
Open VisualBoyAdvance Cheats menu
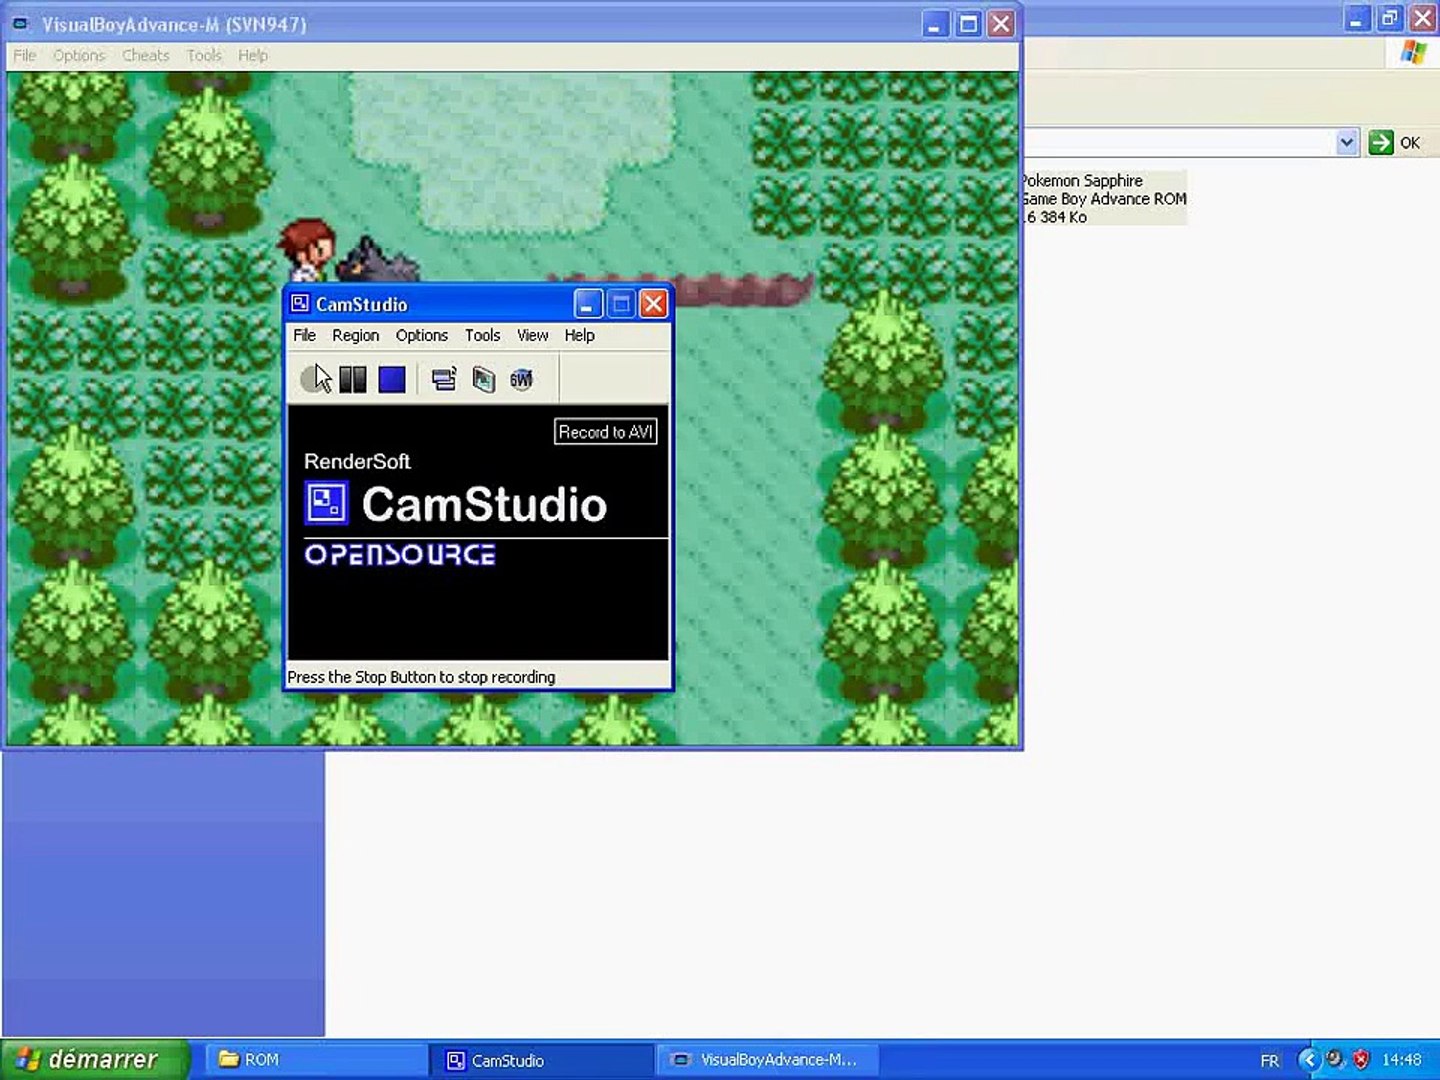point(146,55)
